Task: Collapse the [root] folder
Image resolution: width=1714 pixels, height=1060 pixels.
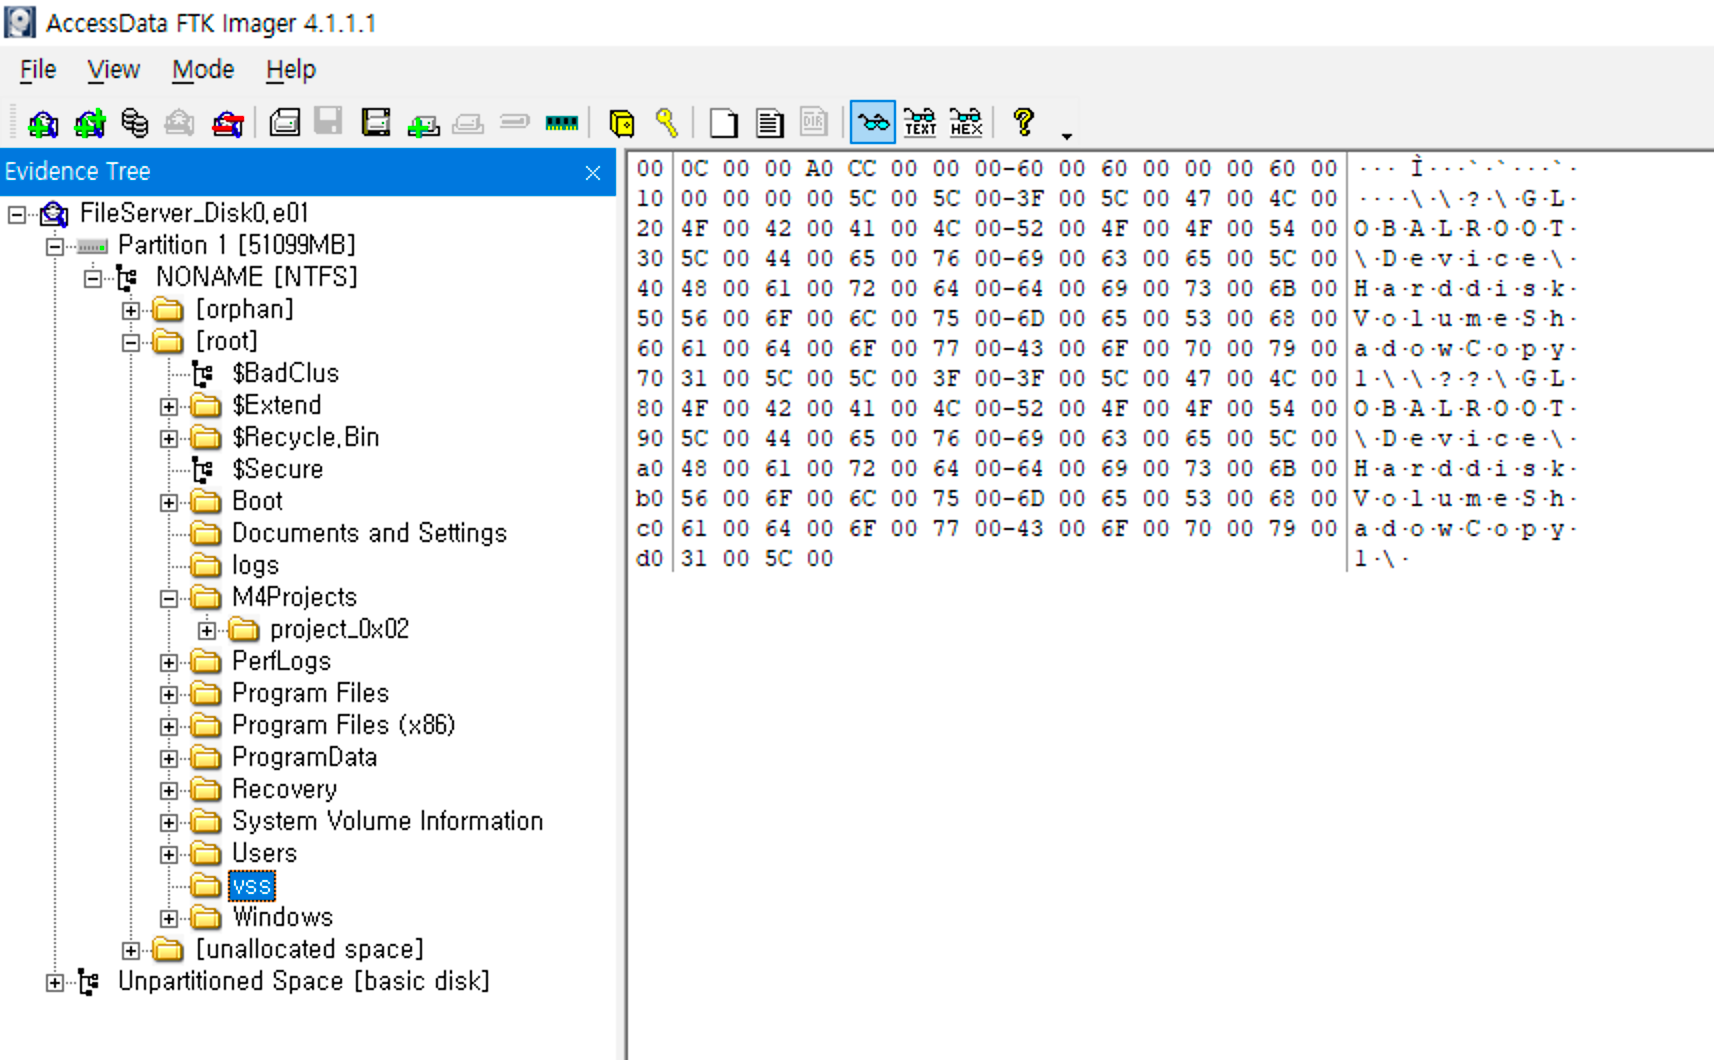Action: 131,343
